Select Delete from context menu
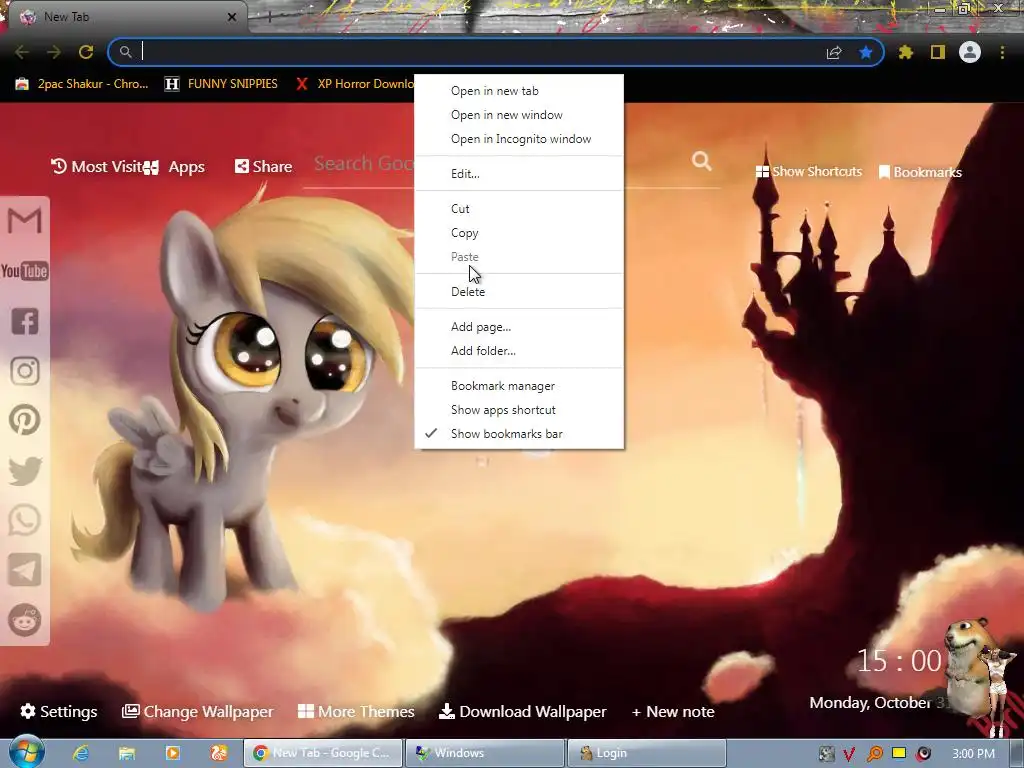 pos(519,292)
